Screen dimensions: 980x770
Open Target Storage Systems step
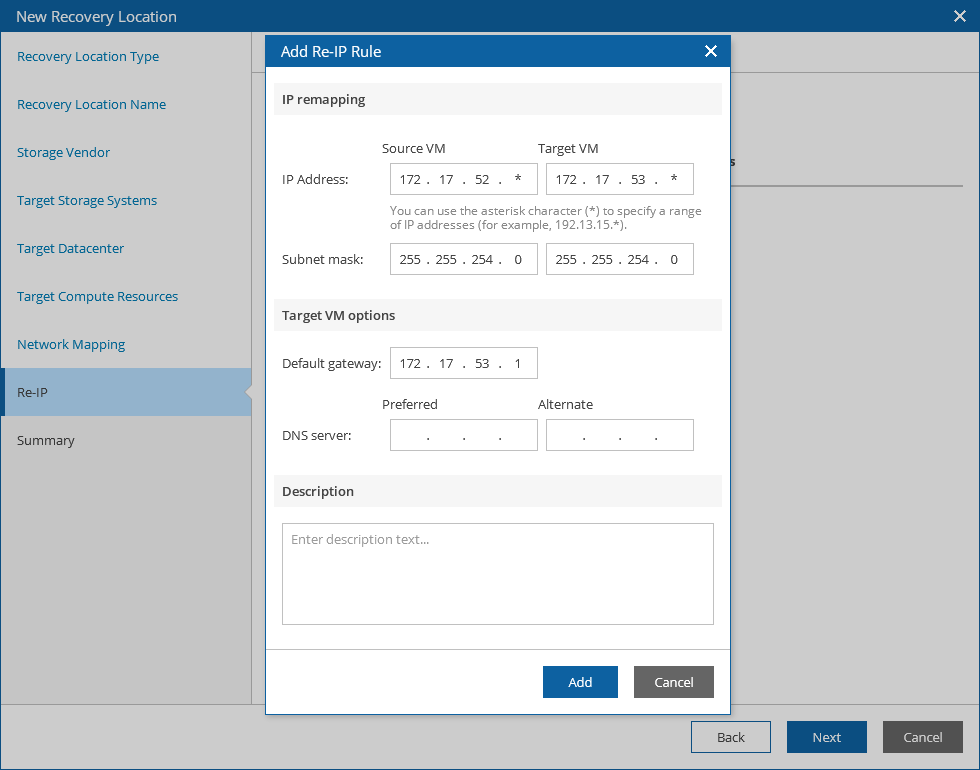coord(87,201)
